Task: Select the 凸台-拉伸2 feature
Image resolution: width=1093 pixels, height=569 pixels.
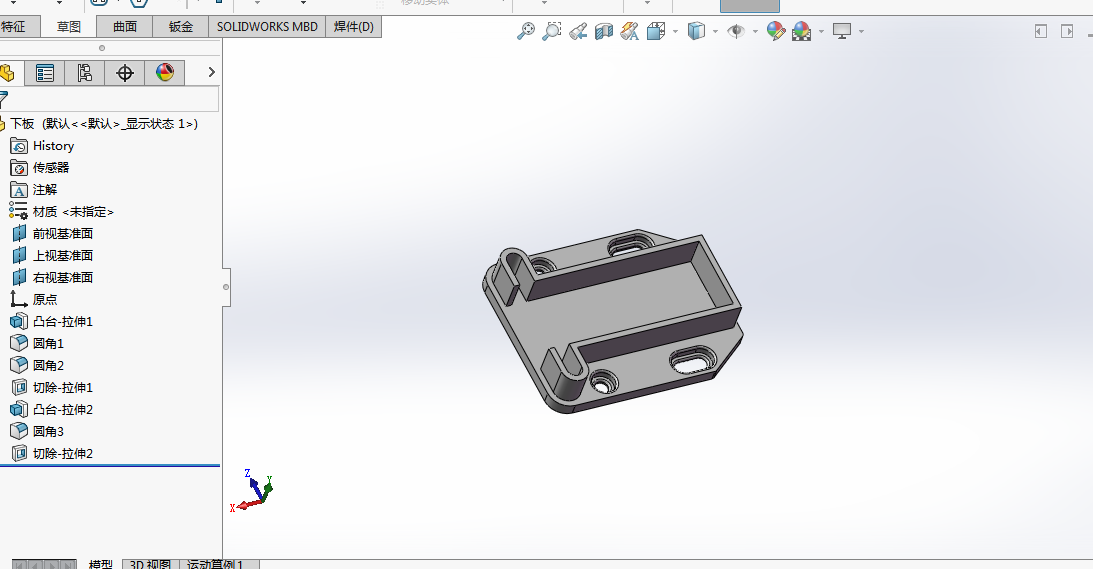Action: (63, 409)
